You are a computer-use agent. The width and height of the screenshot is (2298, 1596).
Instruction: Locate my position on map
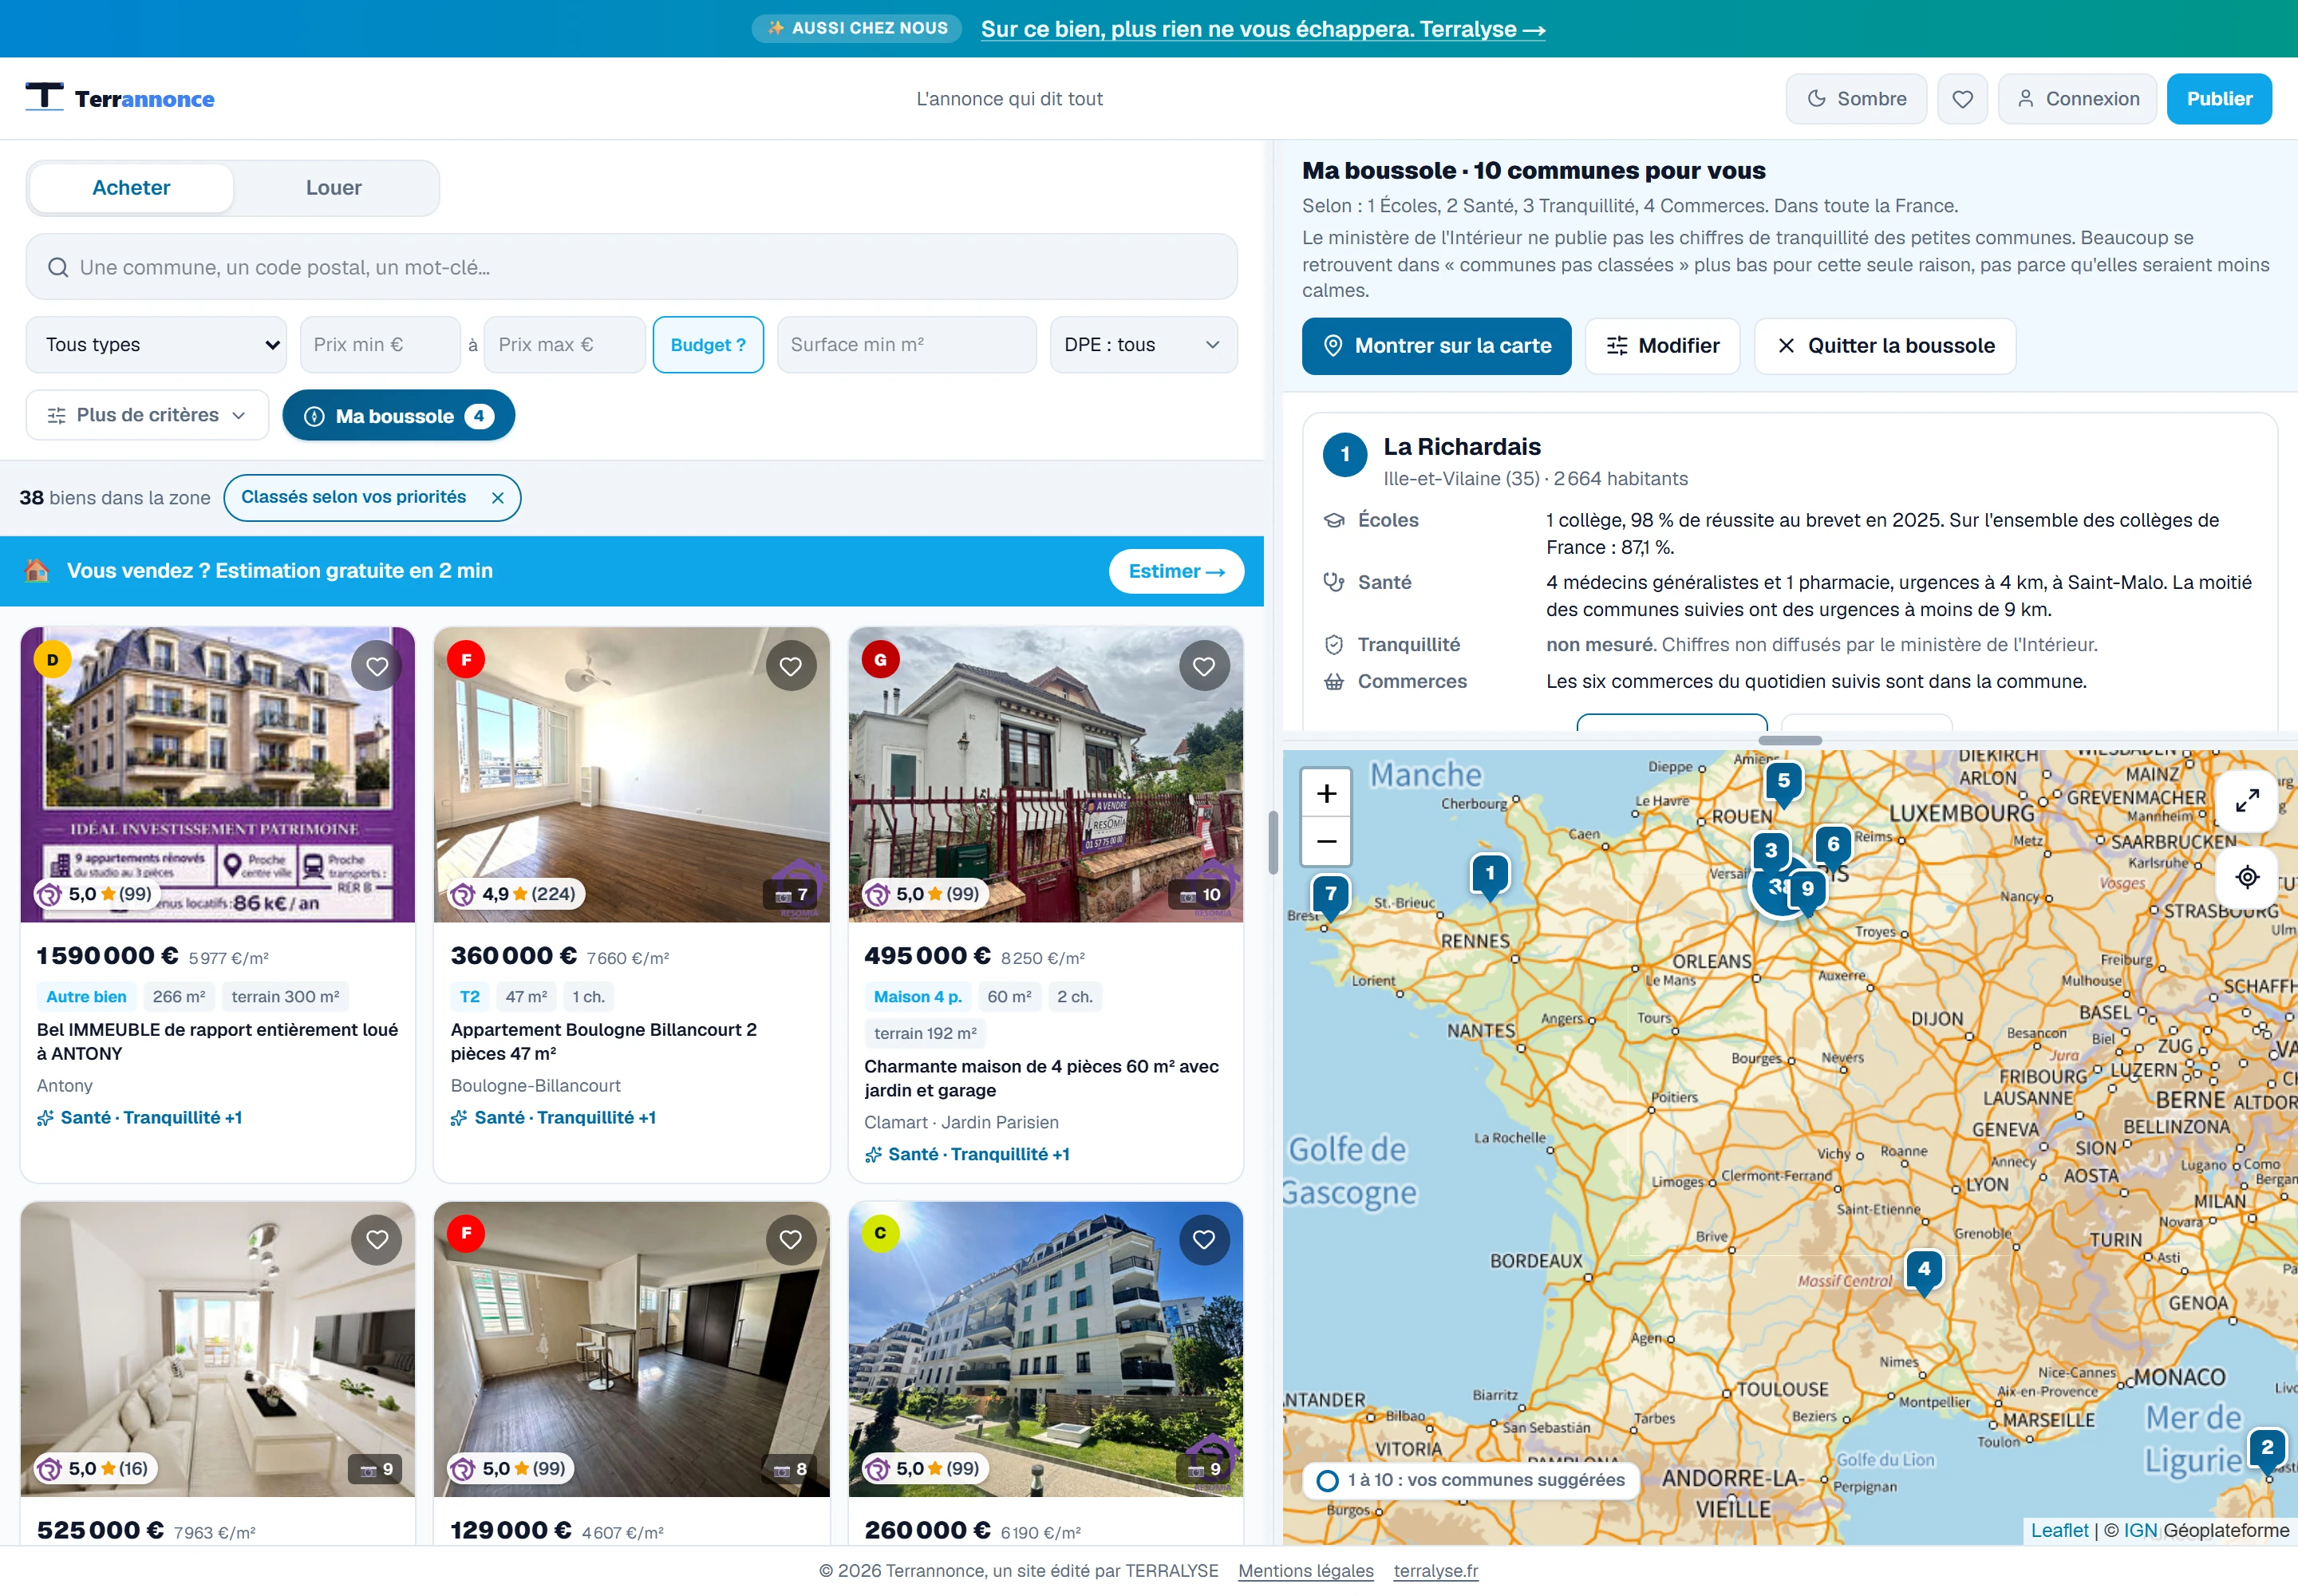point(2247,877)
